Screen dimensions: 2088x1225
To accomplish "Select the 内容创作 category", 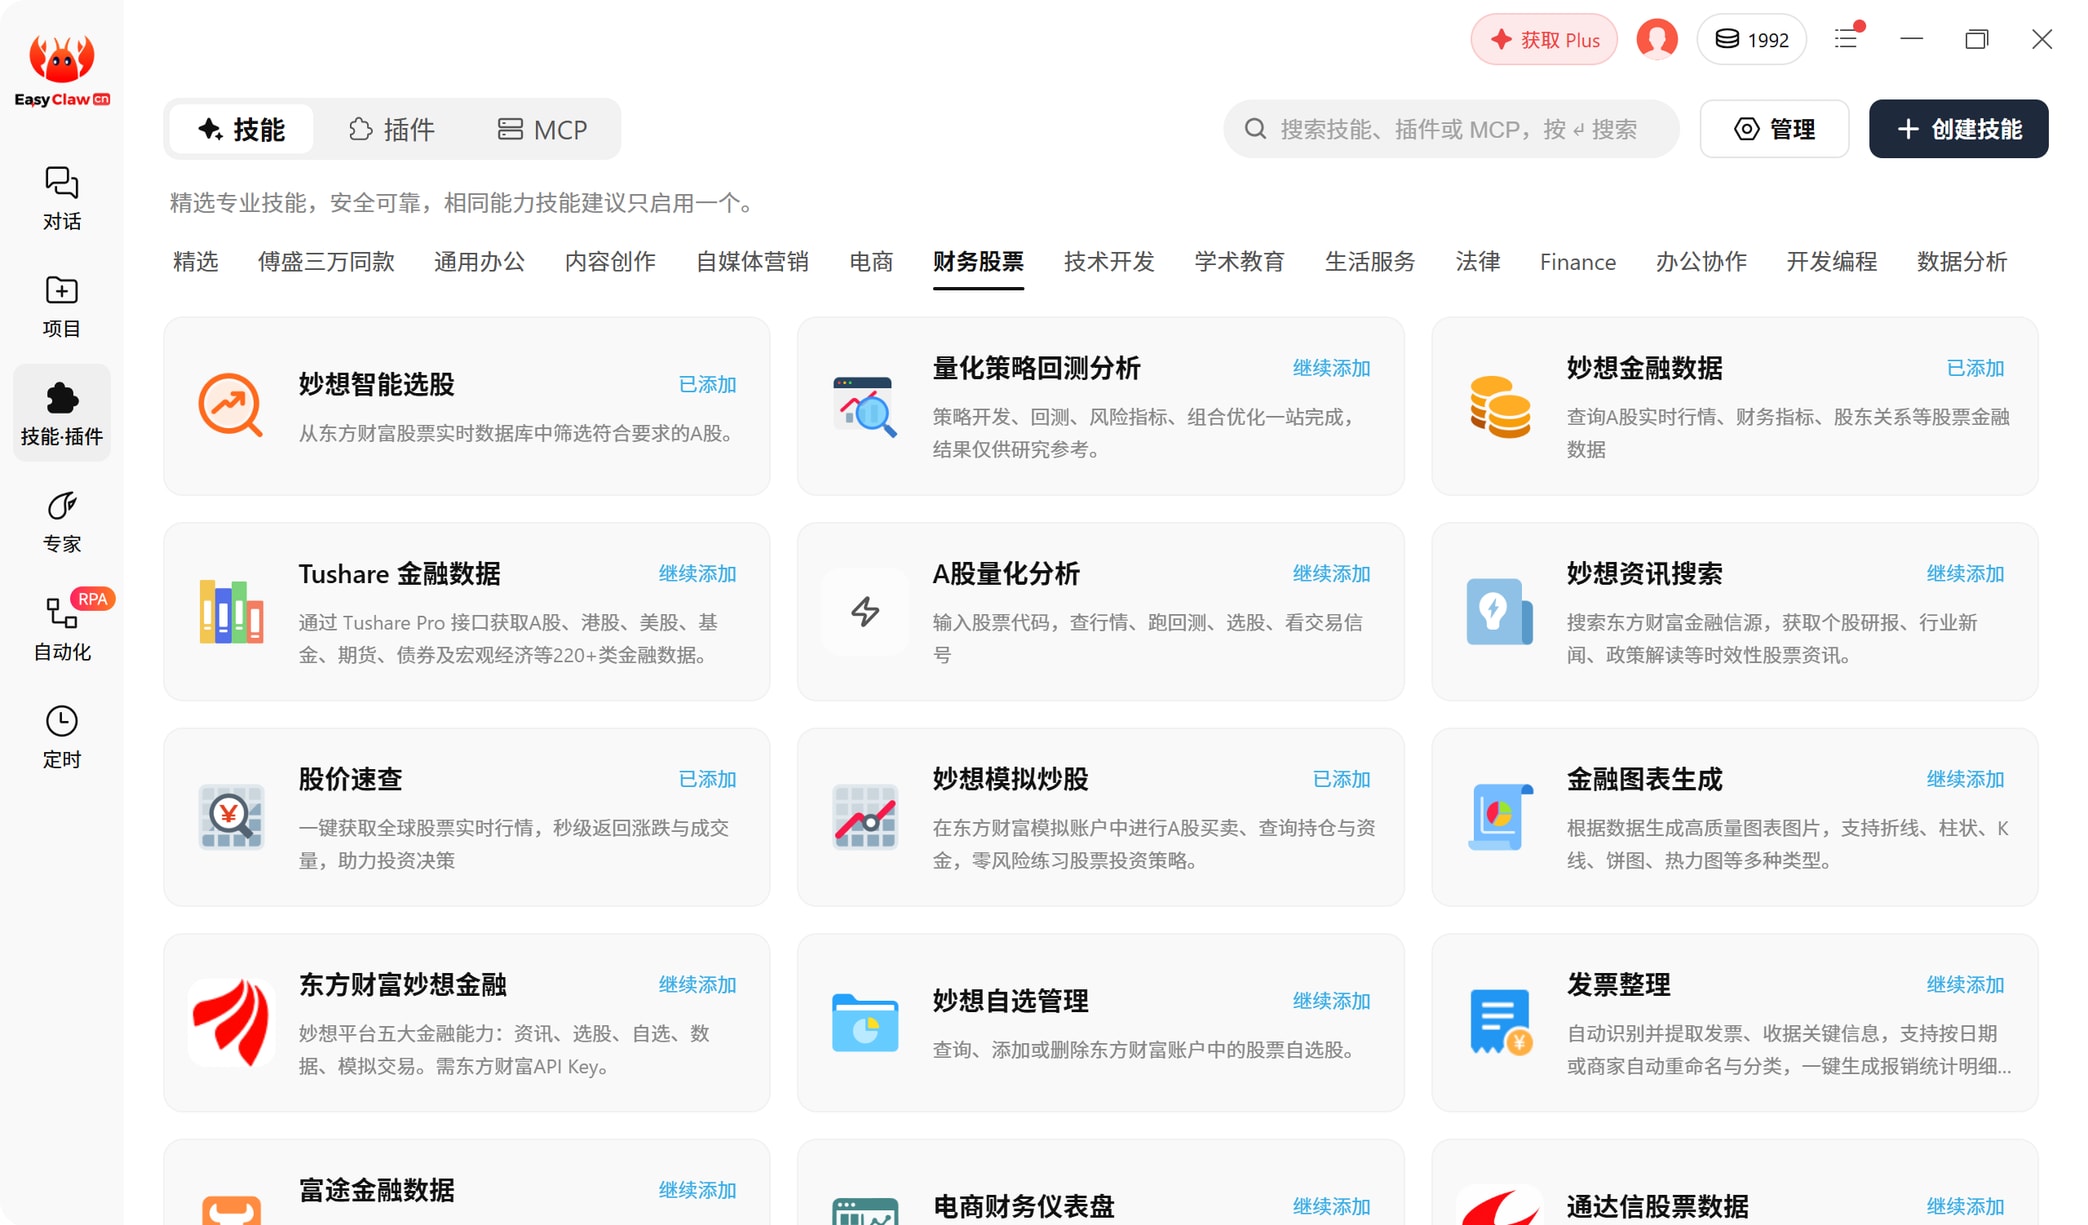I will 610,262.
